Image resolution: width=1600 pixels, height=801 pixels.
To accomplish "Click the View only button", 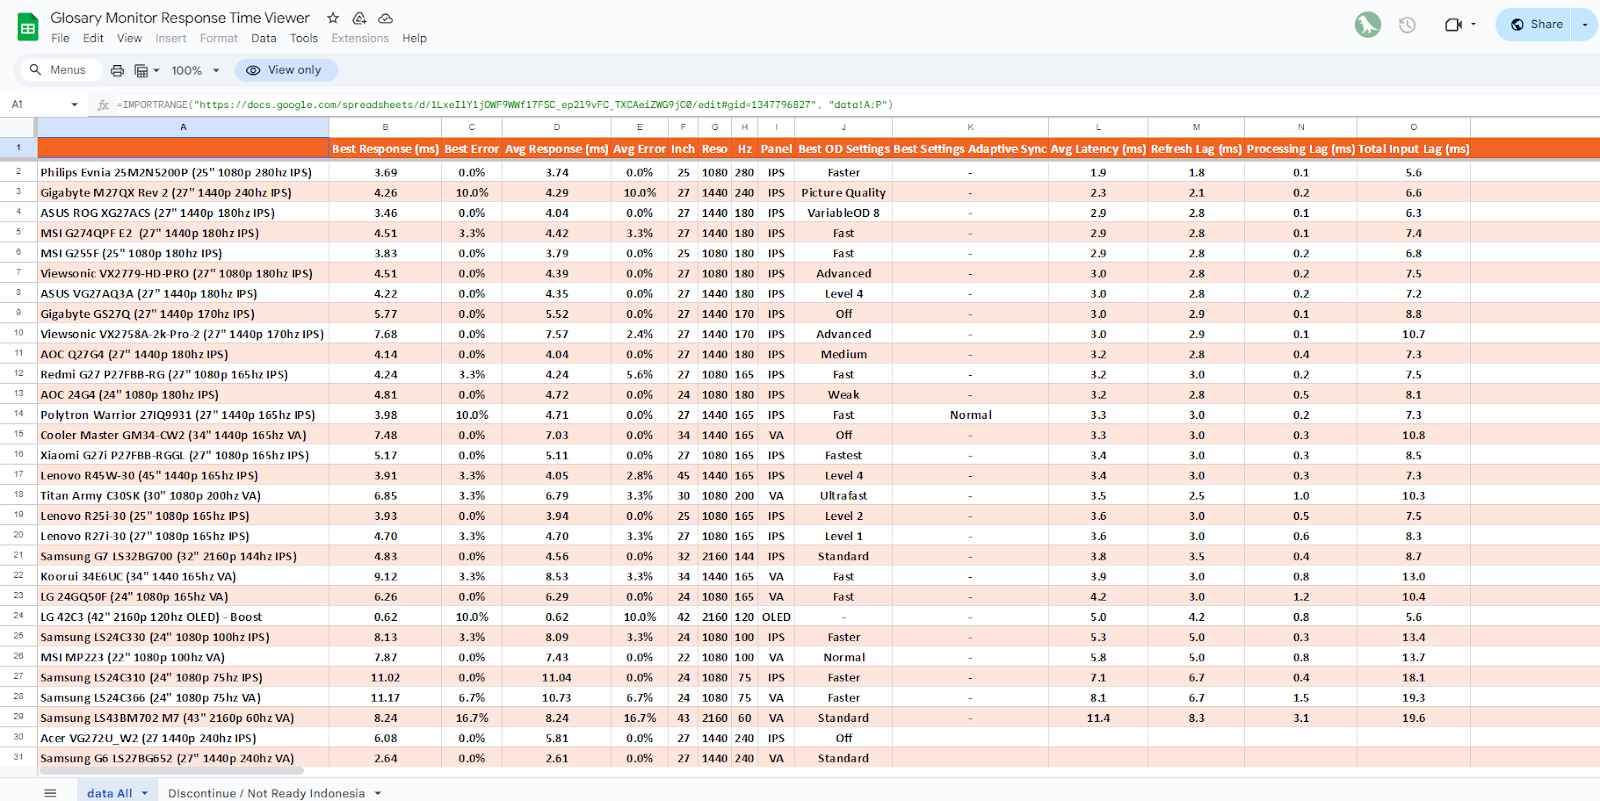I will [286, 70].
